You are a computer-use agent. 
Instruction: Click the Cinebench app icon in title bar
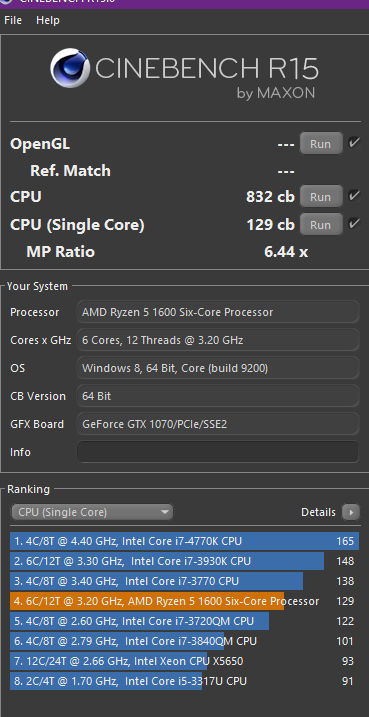click(x=6, y=1)
